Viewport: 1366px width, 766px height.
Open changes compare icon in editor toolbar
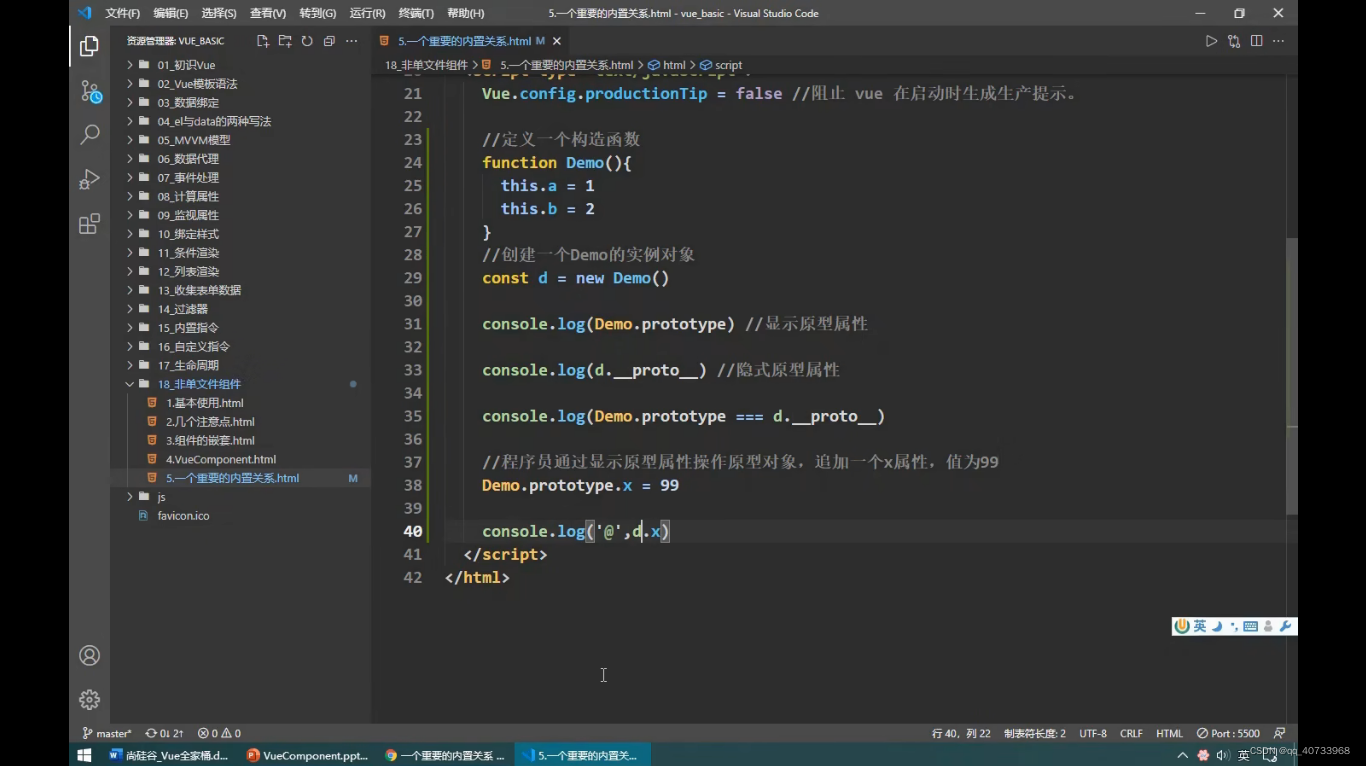point(1234,41)
